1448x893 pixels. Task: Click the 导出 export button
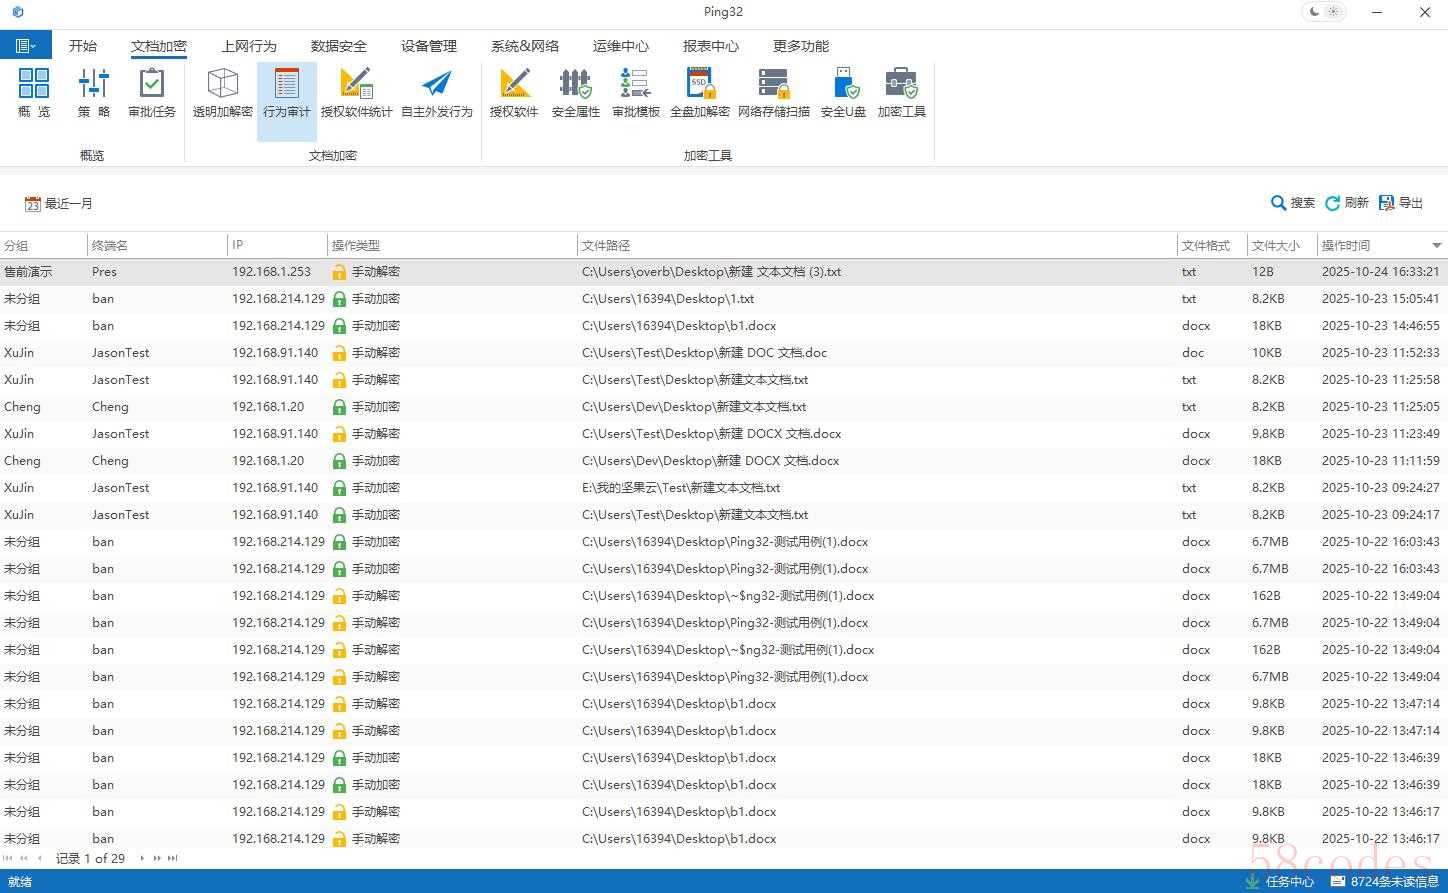click(x=1401, y=203)
